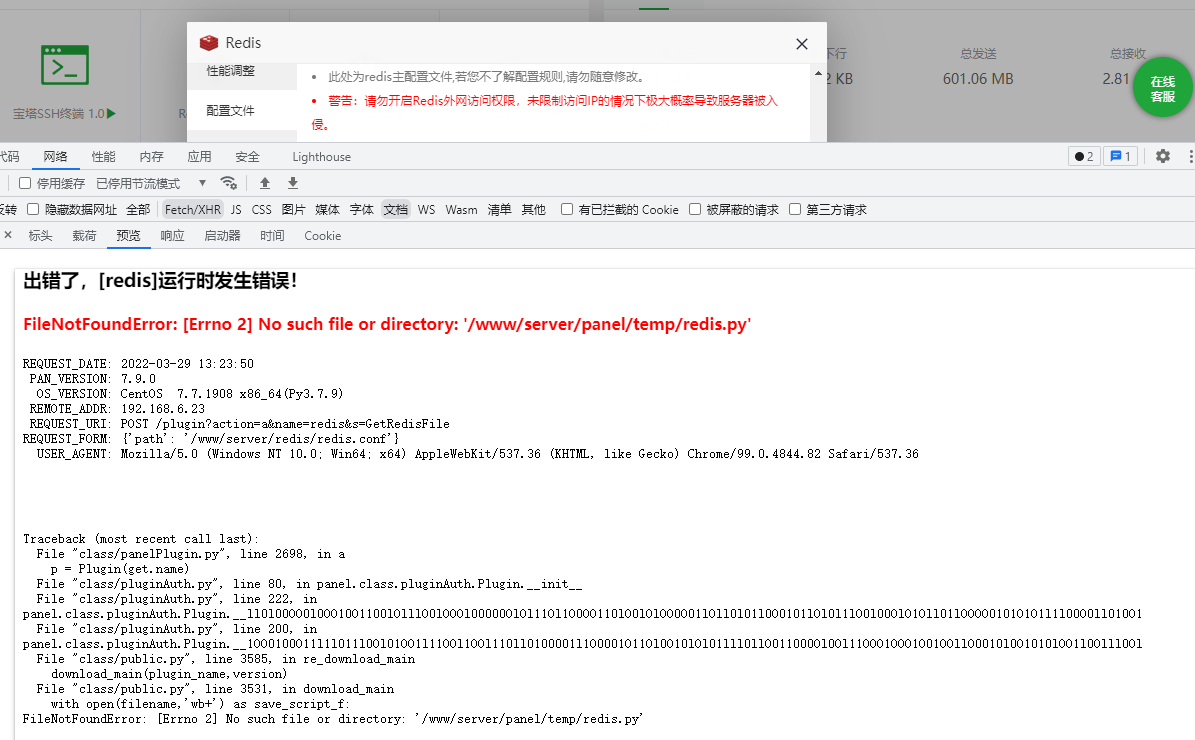The width and height of the screenshot is (1195, 740).
Task: Click 总发送 value 601.06 MB
Action: [x=978, y=78]
